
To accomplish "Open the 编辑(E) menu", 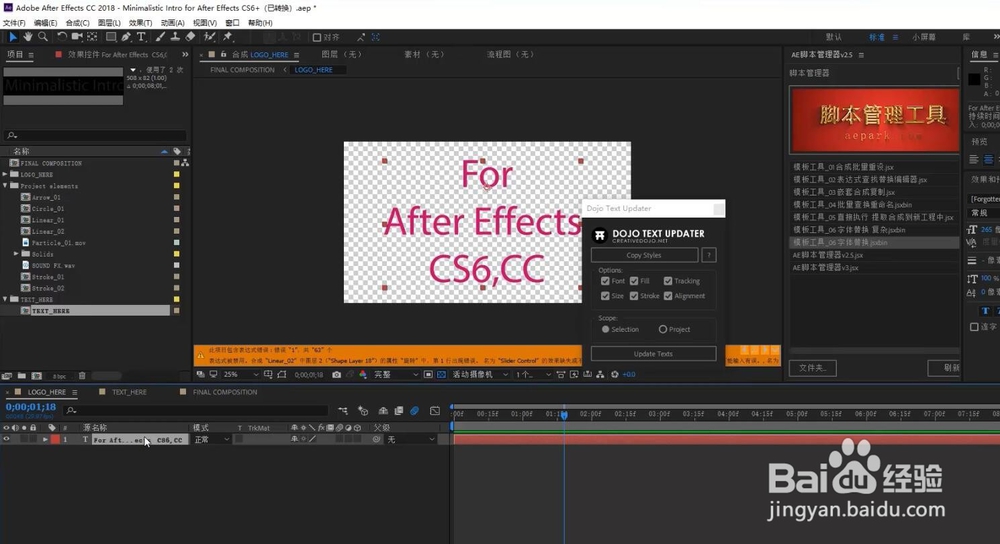I will tap(45, 22).
